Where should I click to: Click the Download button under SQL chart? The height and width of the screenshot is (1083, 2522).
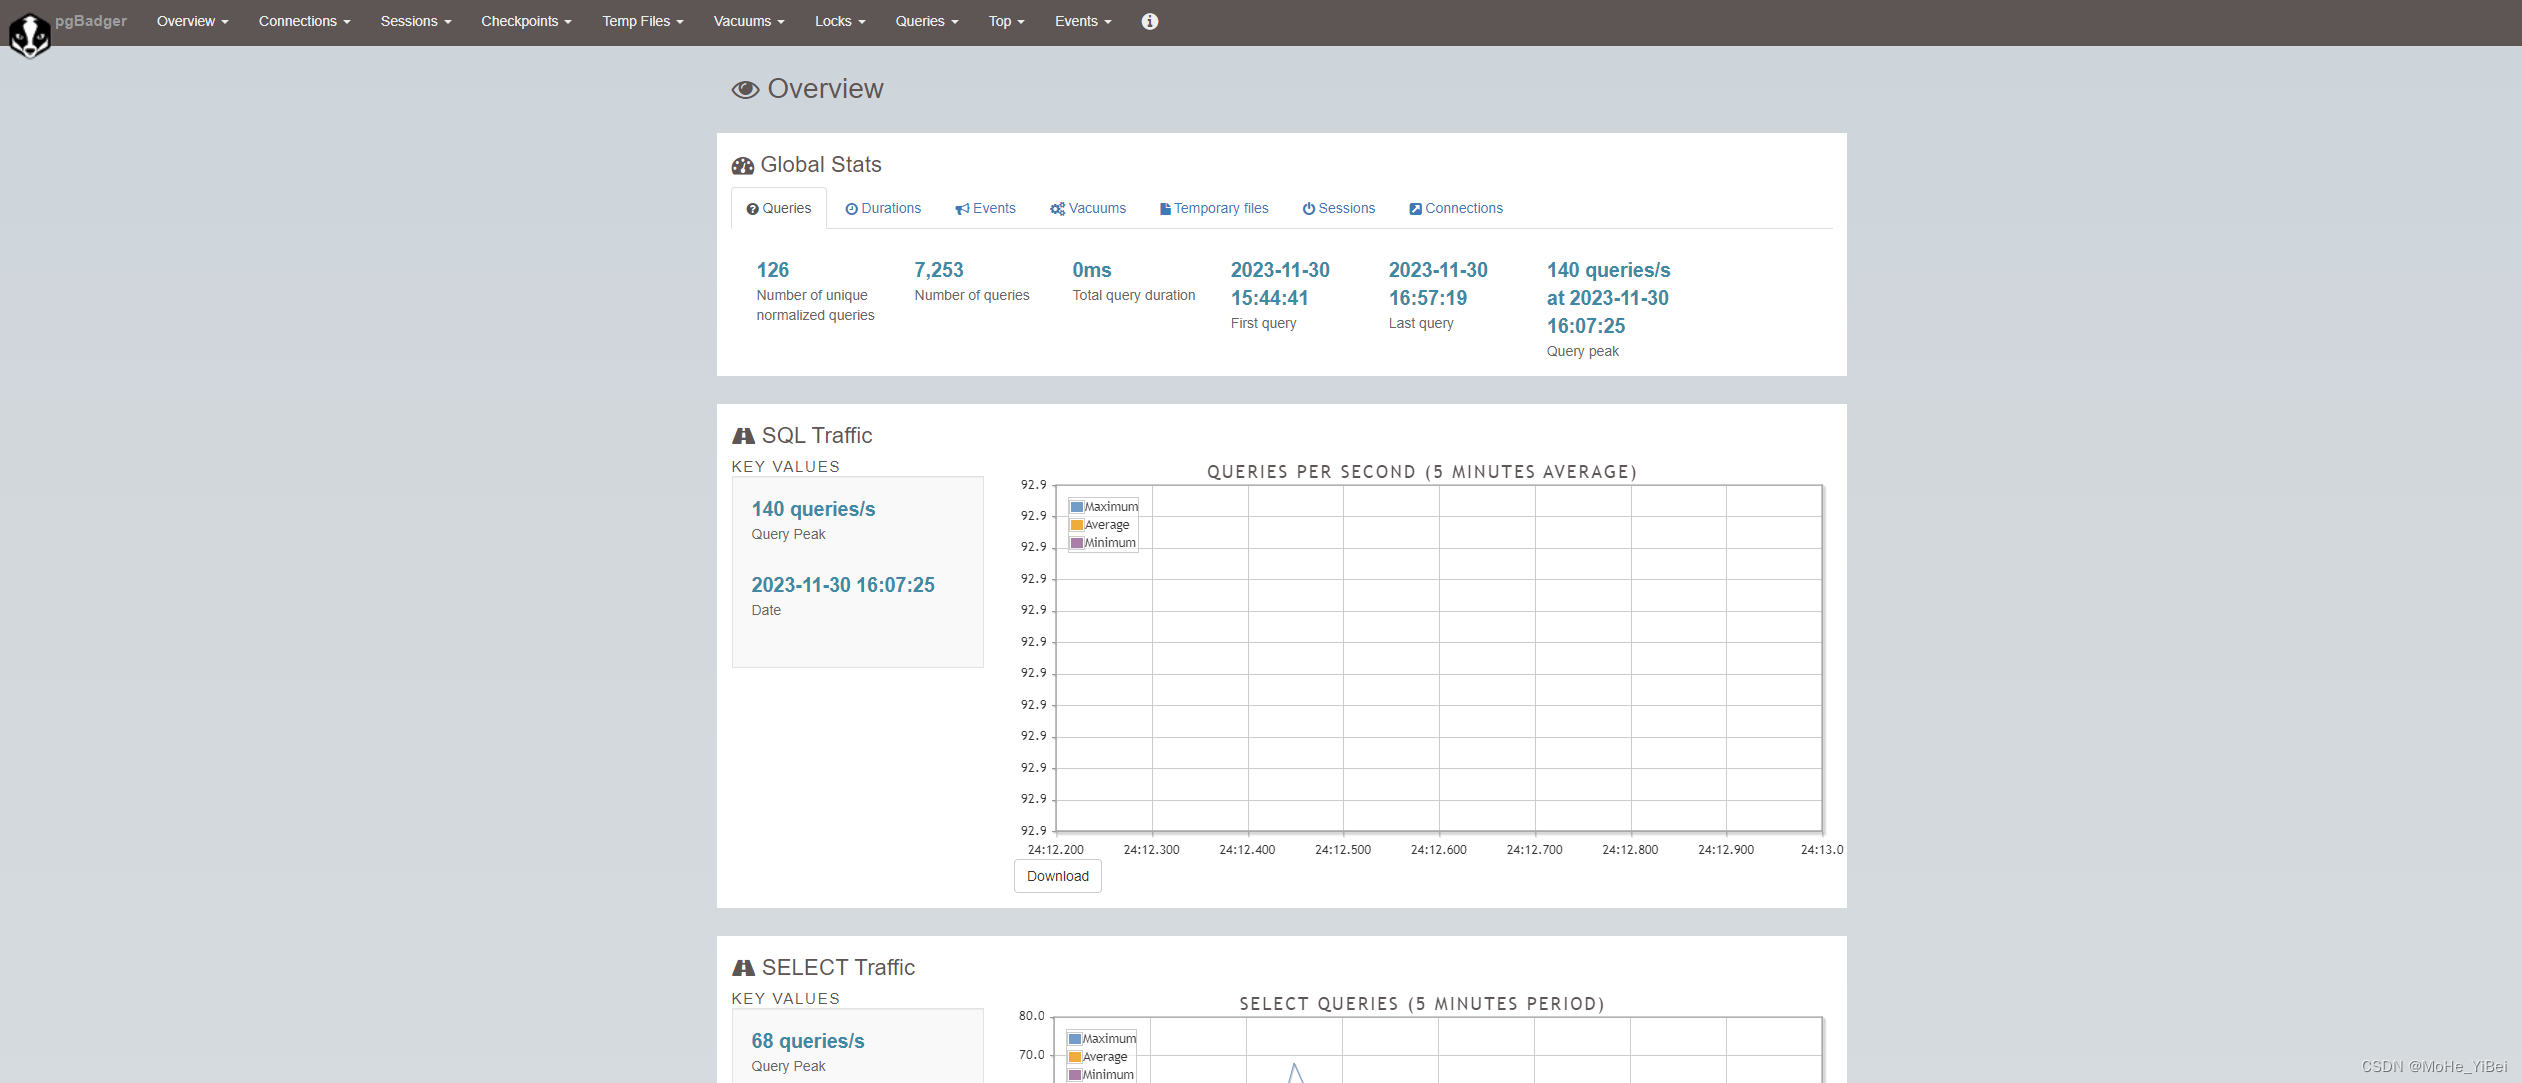[x=1057, y=876]
